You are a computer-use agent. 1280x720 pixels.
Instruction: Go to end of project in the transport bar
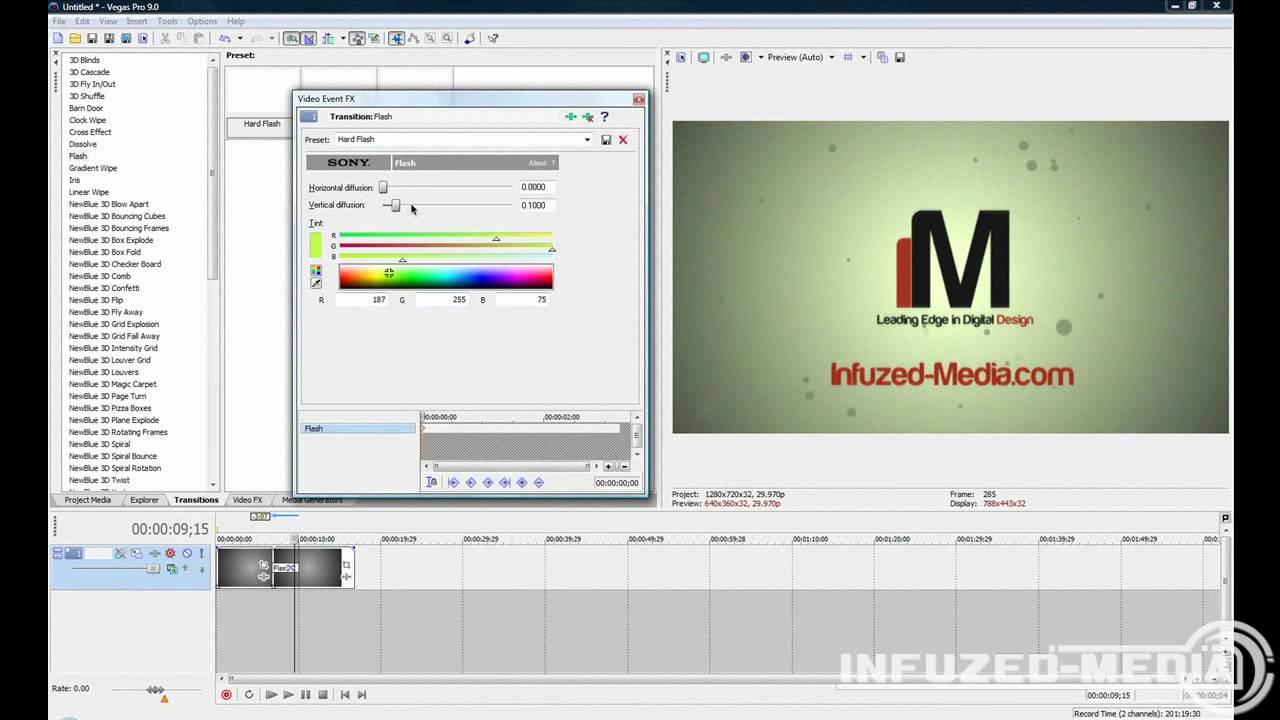(362, 694)
